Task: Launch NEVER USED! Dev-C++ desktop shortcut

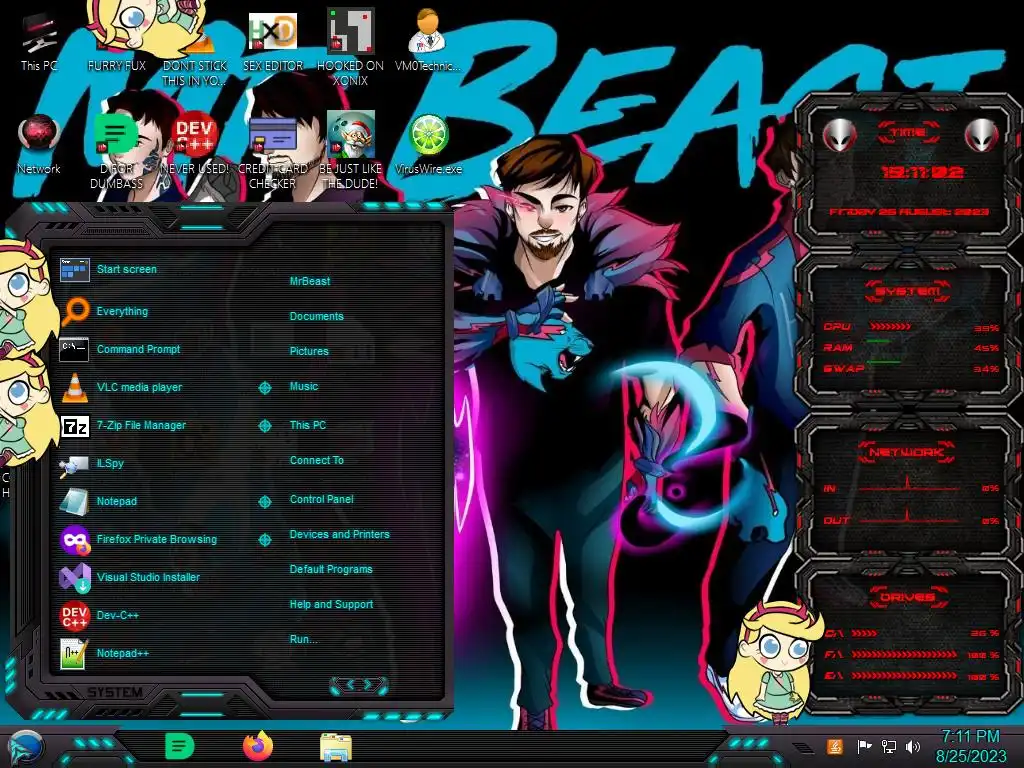Action: point(195,144)
